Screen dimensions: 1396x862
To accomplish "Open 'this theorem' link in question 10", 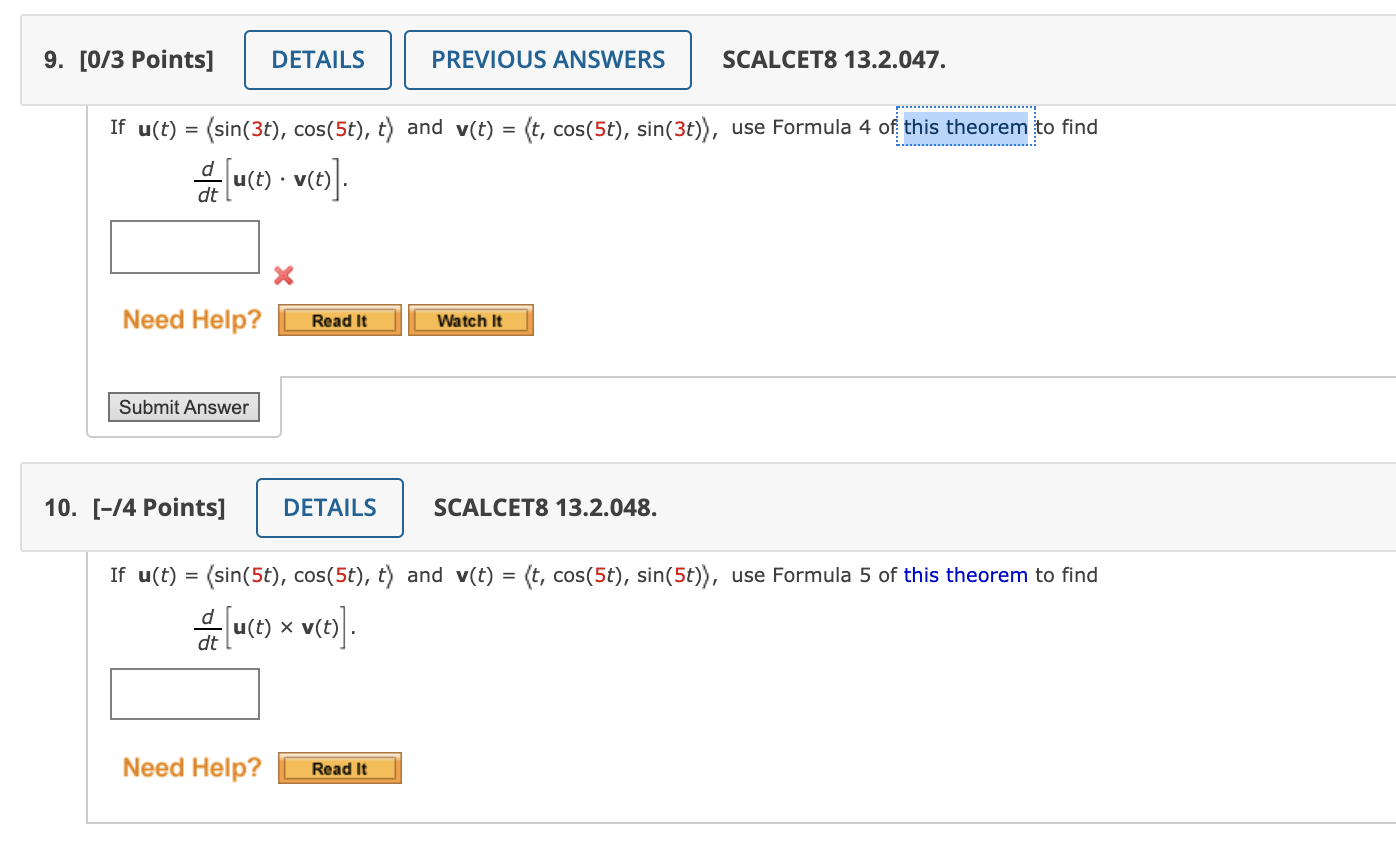I will point(964,575).
